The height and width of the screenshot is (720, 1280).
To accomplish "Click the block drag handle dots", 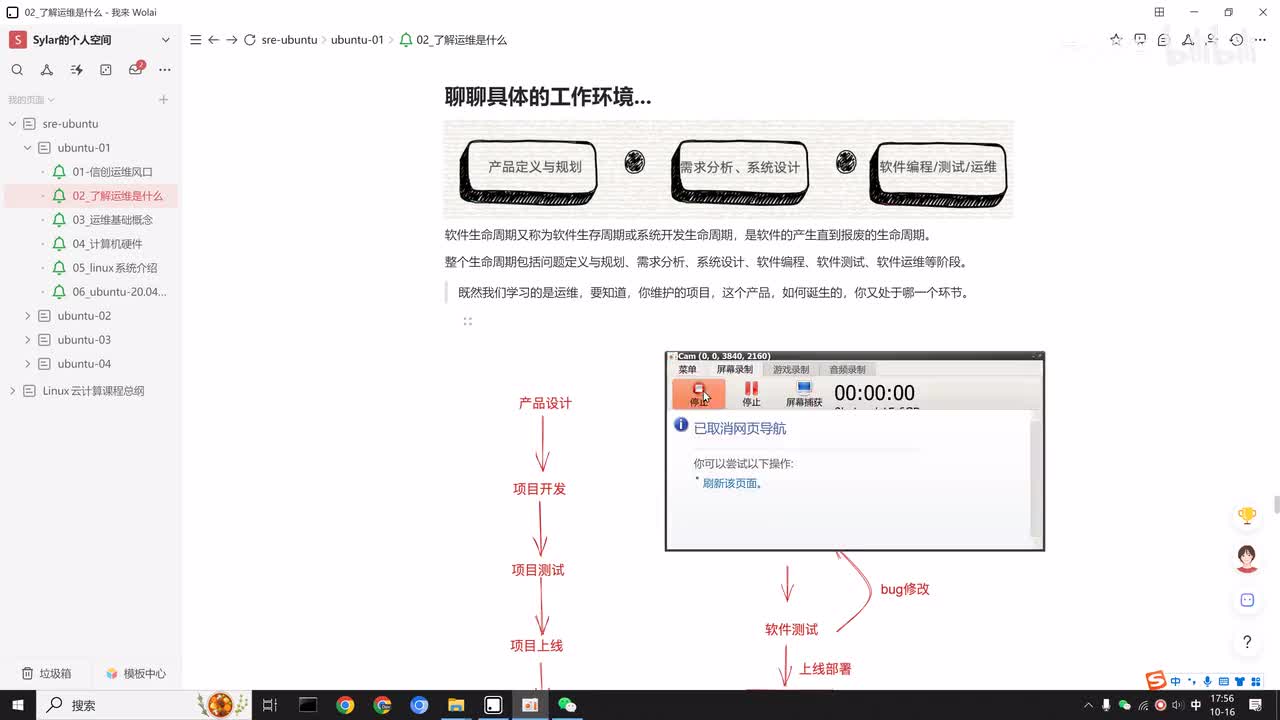I will (x=467, y=321).
